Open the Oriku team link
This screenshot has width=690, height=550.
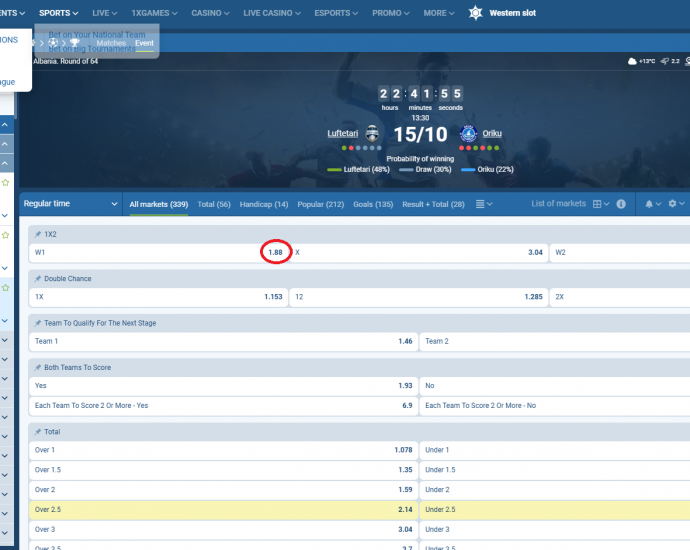coord(492,133)
